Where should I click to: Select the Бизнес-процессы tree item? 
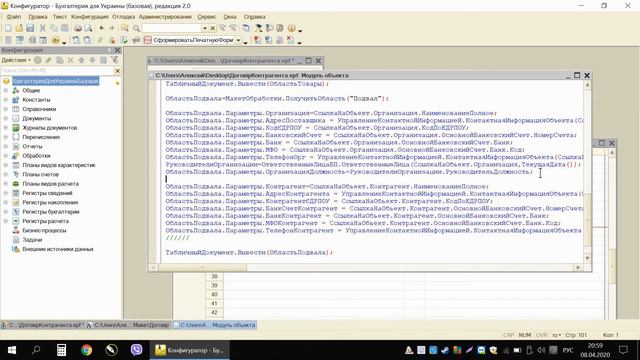(x=44, y=230)
